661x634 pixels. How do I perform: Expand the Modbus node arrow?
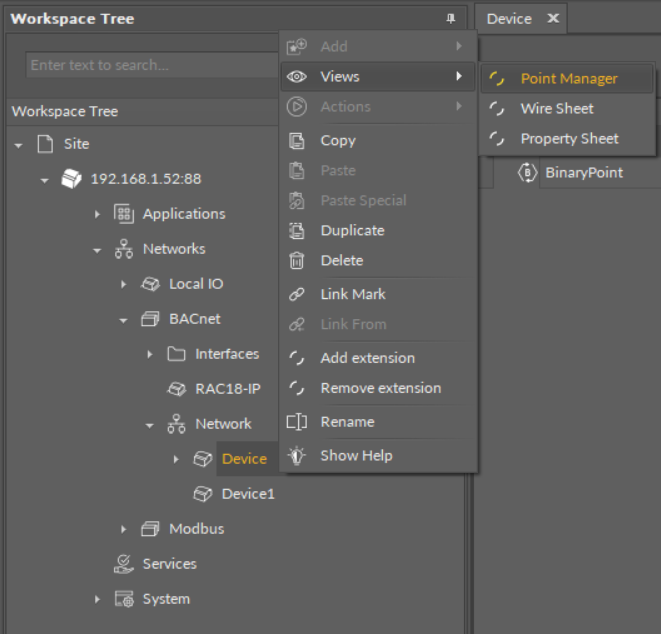(x=124, y=529)
